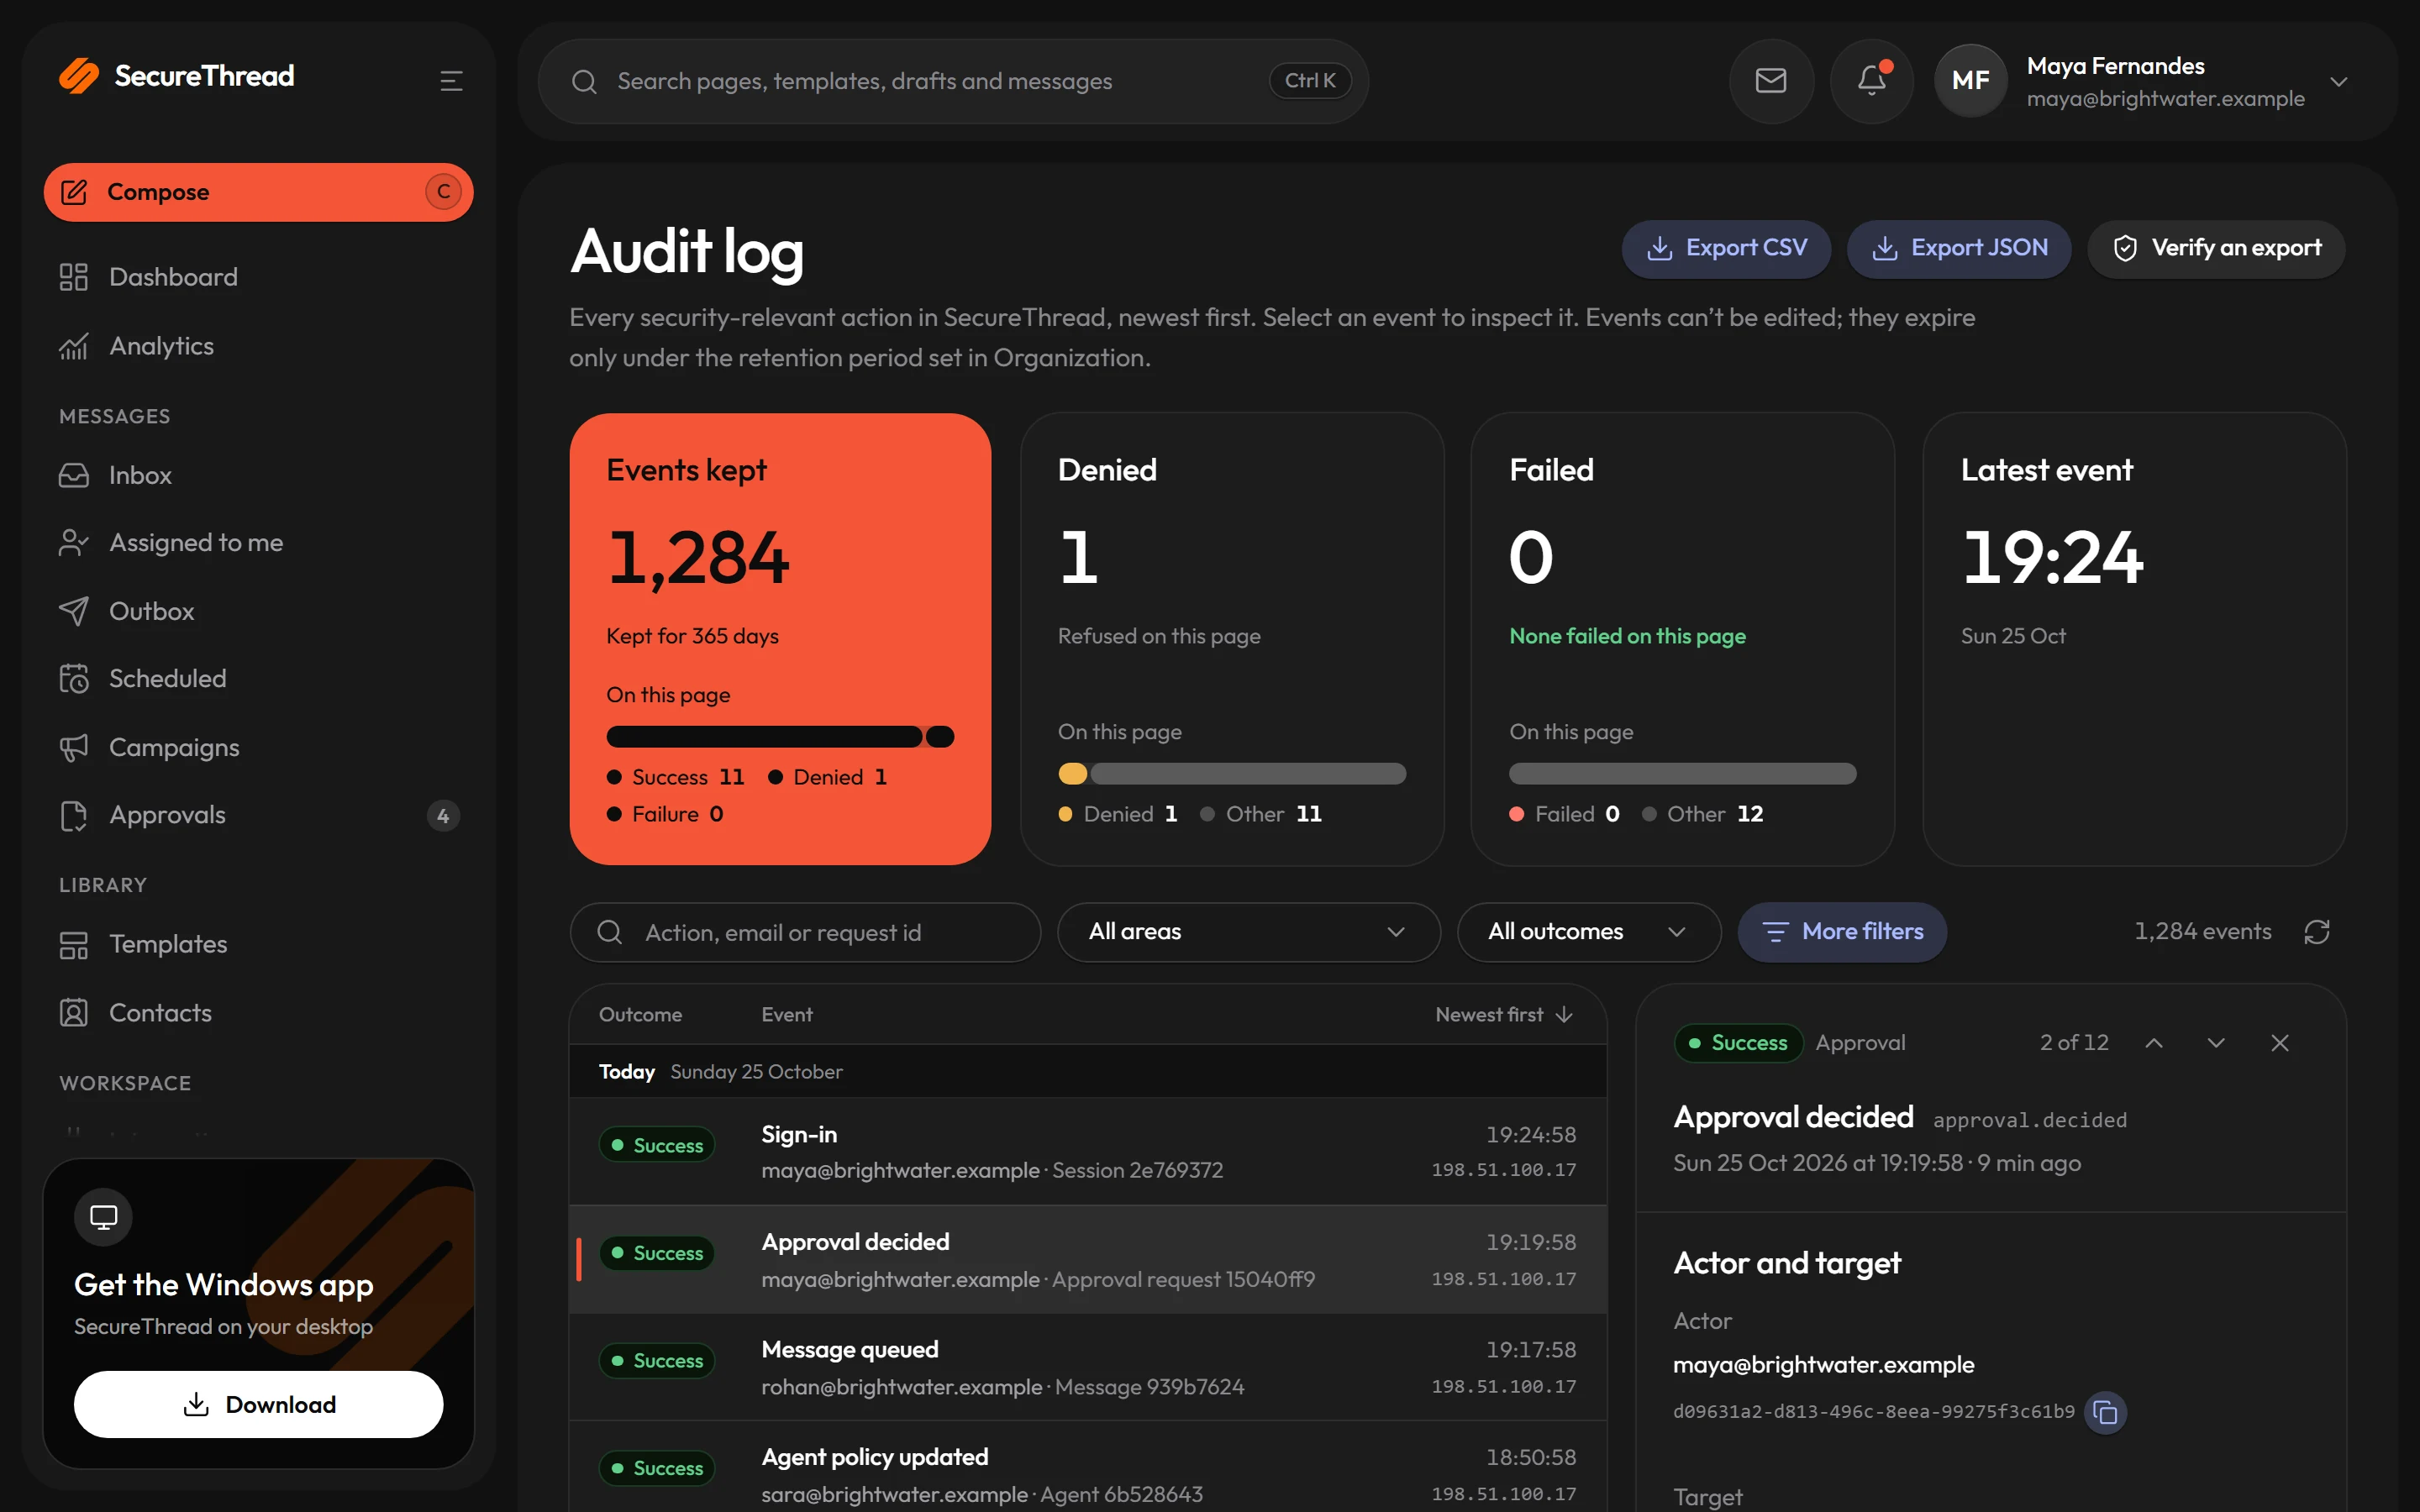Open More filters
This screenshot has height=1512, width=2420.
click(x=1842, y=932)
